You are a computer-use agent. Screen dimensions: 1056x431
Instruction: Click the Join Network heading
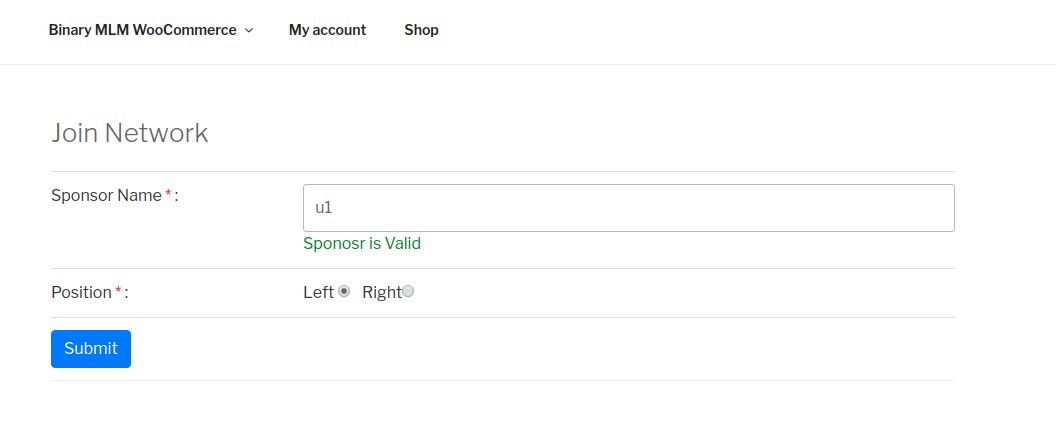pyautogui.click(x=130, y=133)
